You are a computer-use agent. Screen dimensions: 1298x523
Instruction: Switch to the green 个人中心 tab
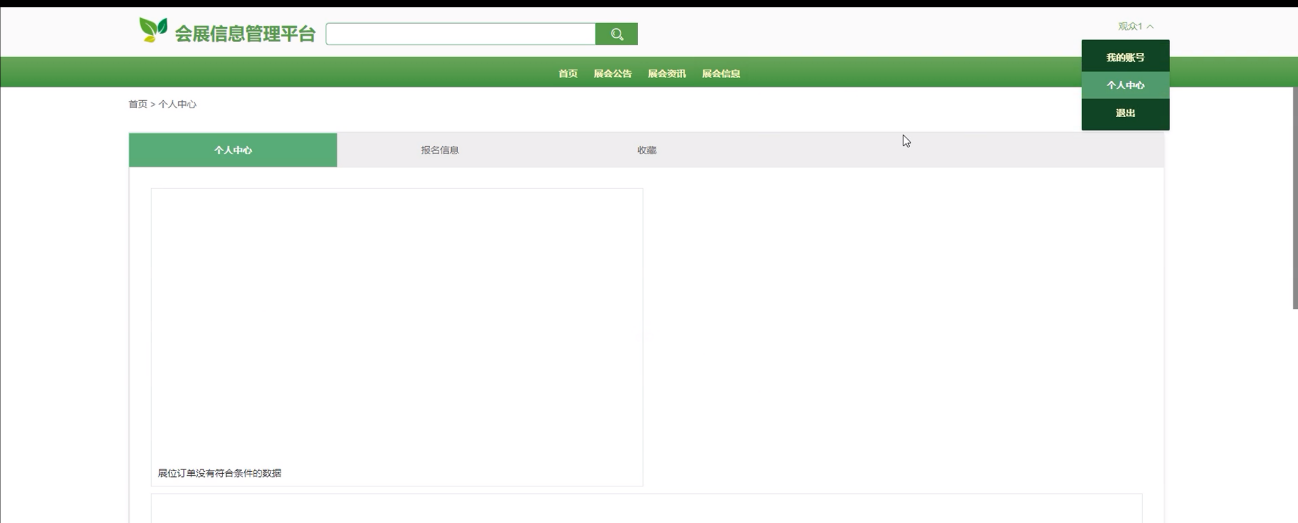click(233, 150)
